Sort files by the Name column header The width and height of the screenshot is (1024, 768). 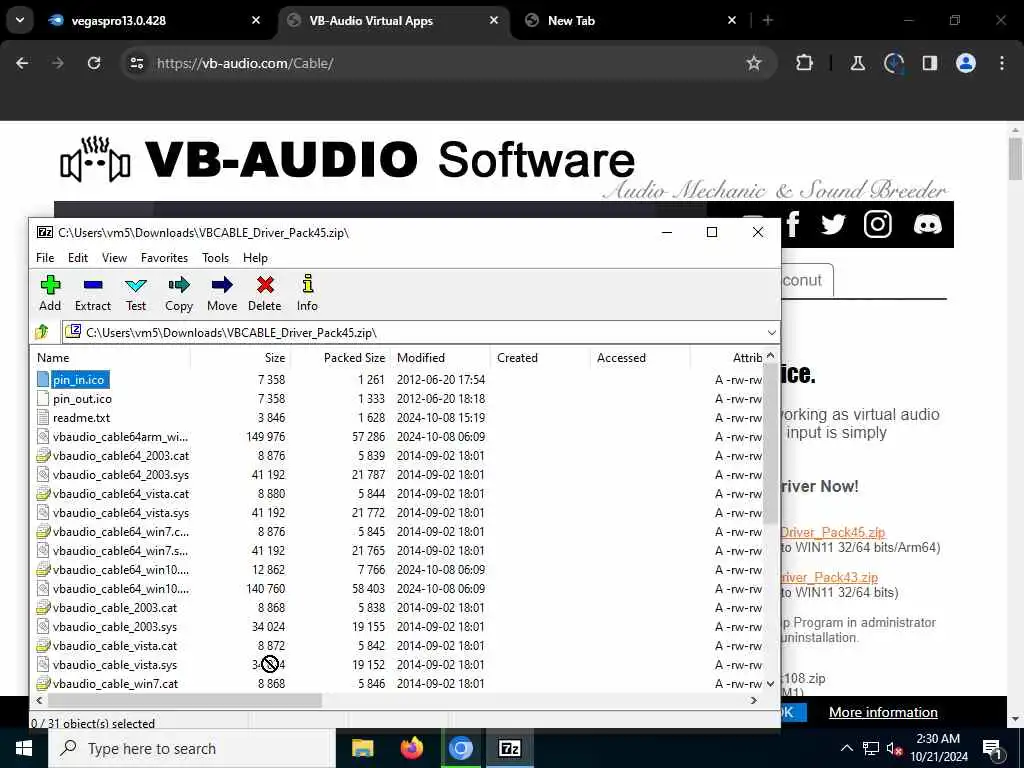(111, 358)
